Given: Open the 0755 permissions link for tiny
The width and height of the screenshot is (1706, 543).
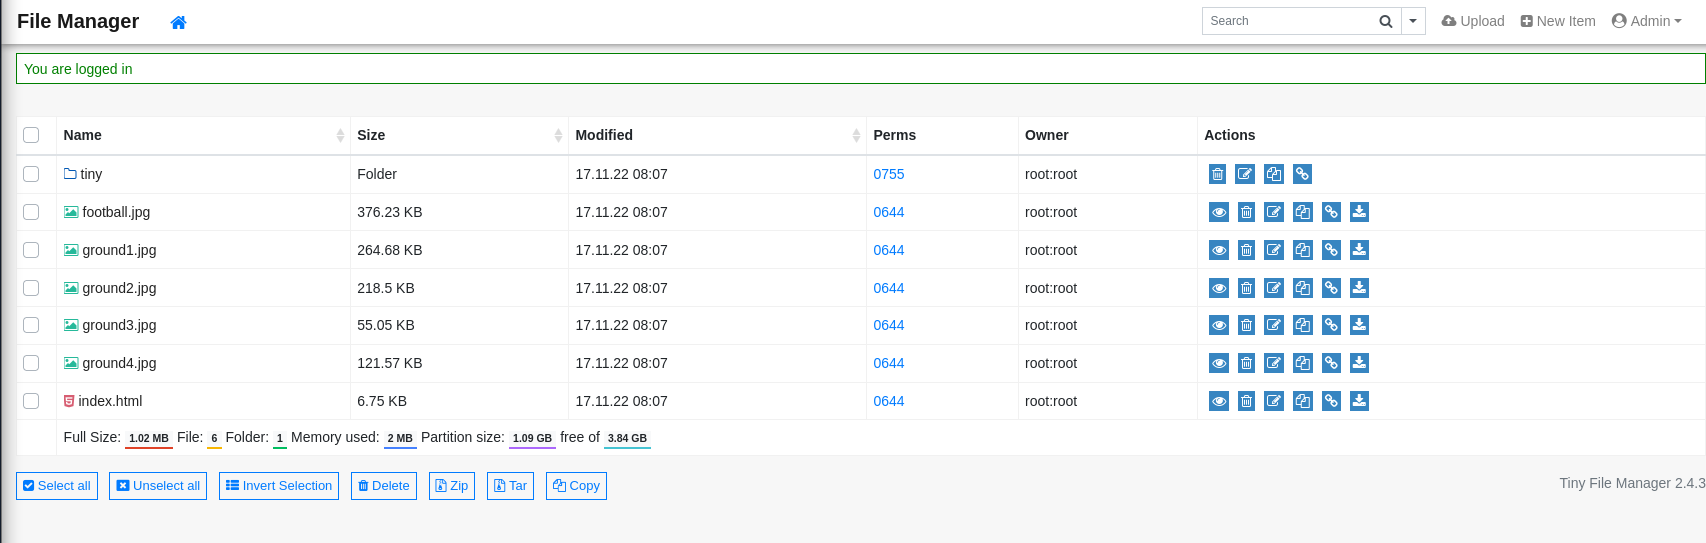Looking at the screenshot, I should tap(888, 174).
